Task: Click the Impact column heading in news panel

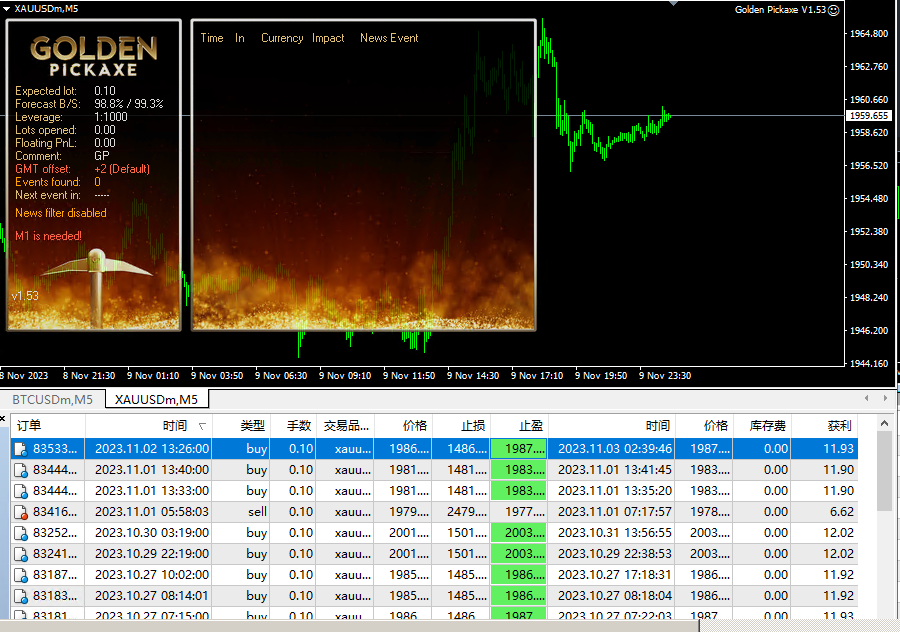Action: pyautogui.click(x=328, y=38)
